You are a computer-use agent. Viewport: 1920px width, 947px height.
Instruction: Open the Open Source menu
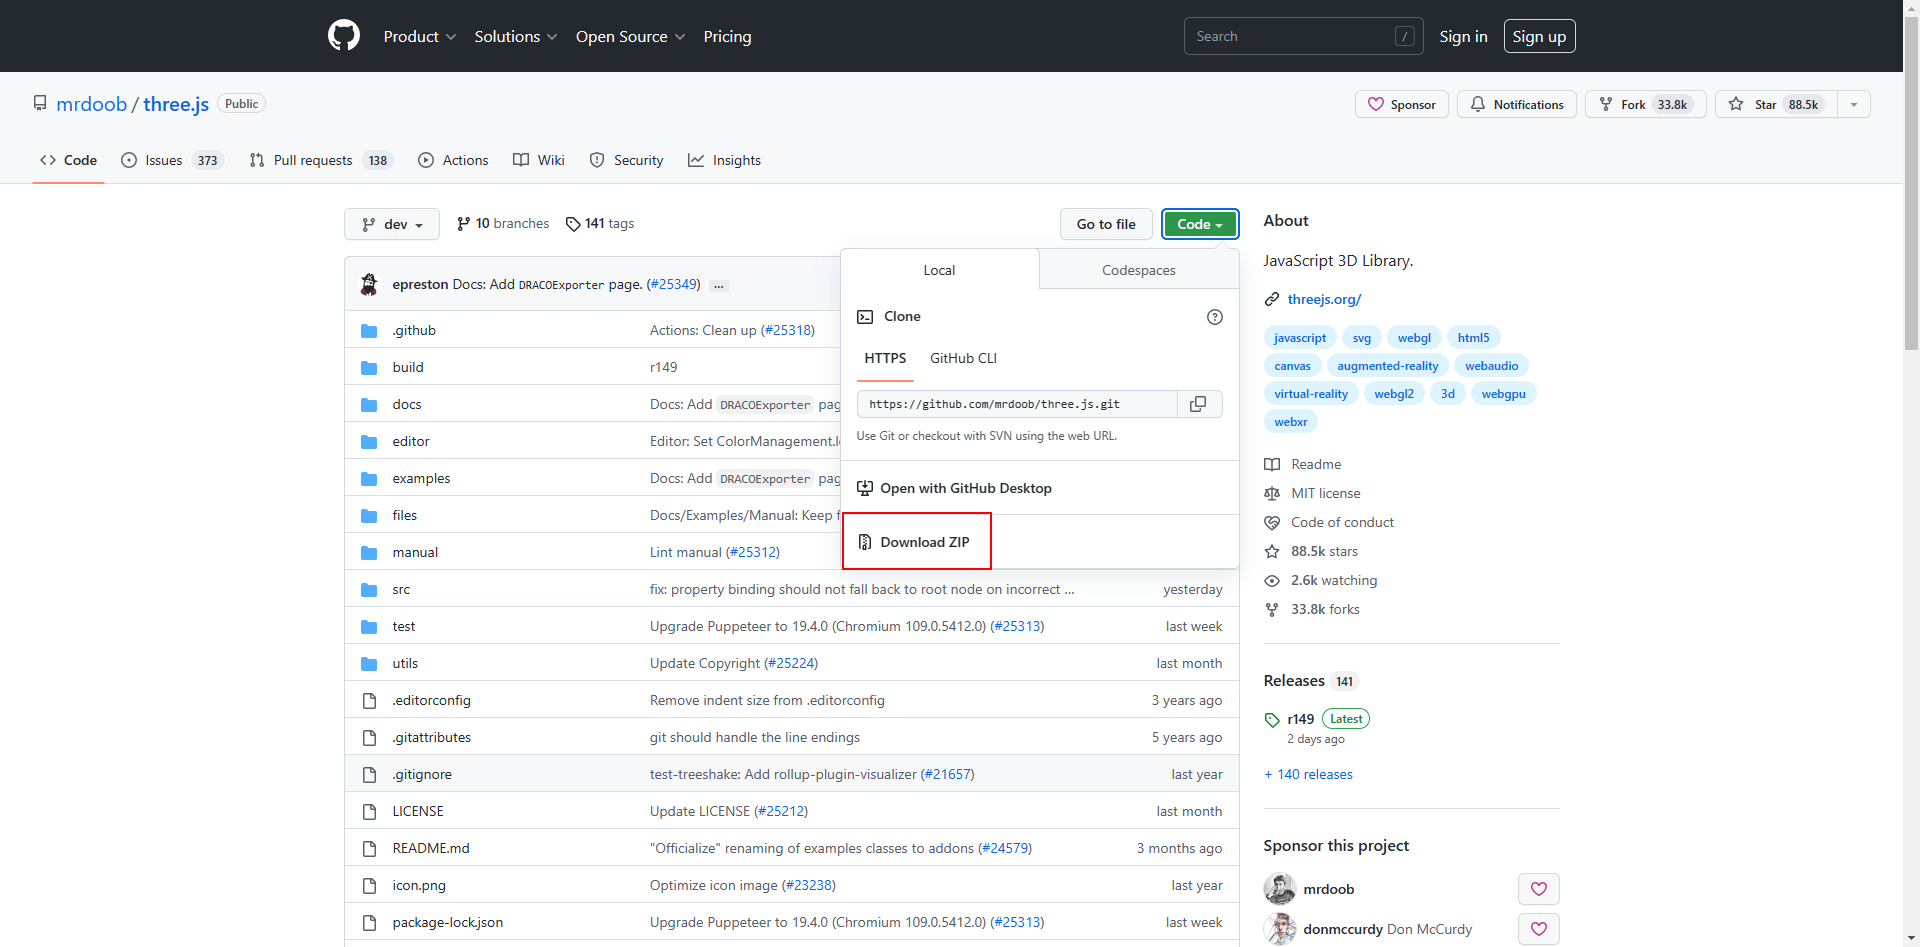[631, 37]
